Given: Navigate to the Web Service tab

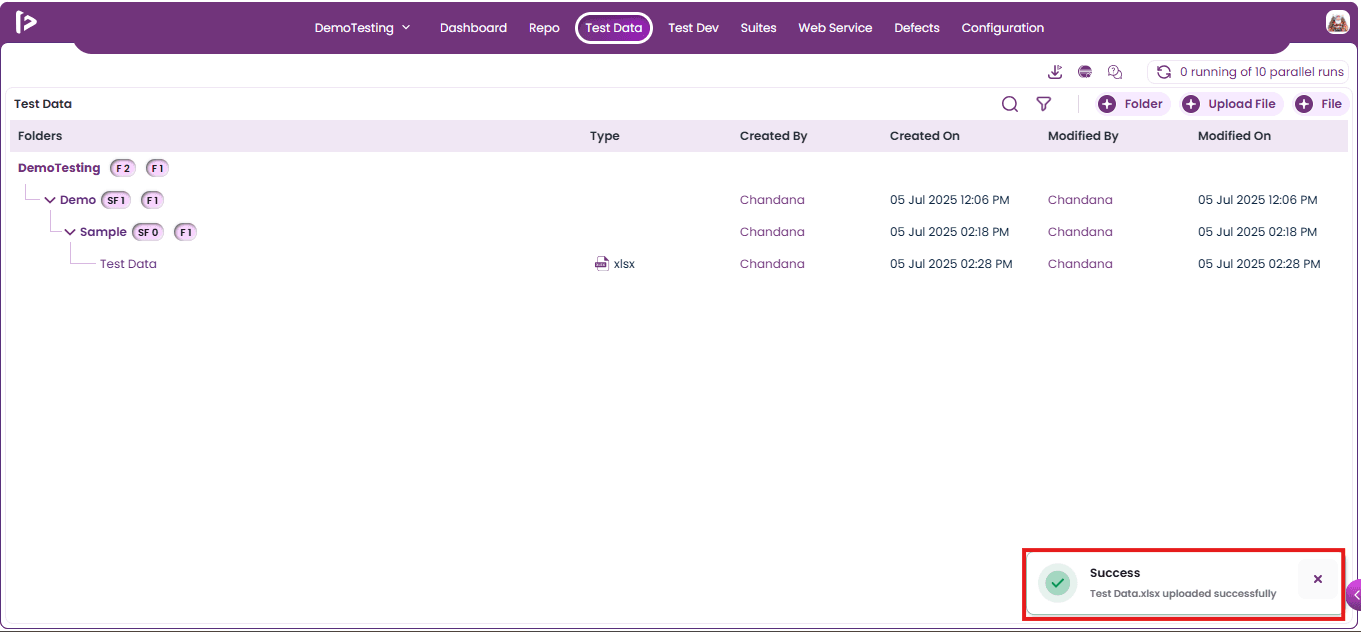Looking at the screenshot, I should point(835,28).
